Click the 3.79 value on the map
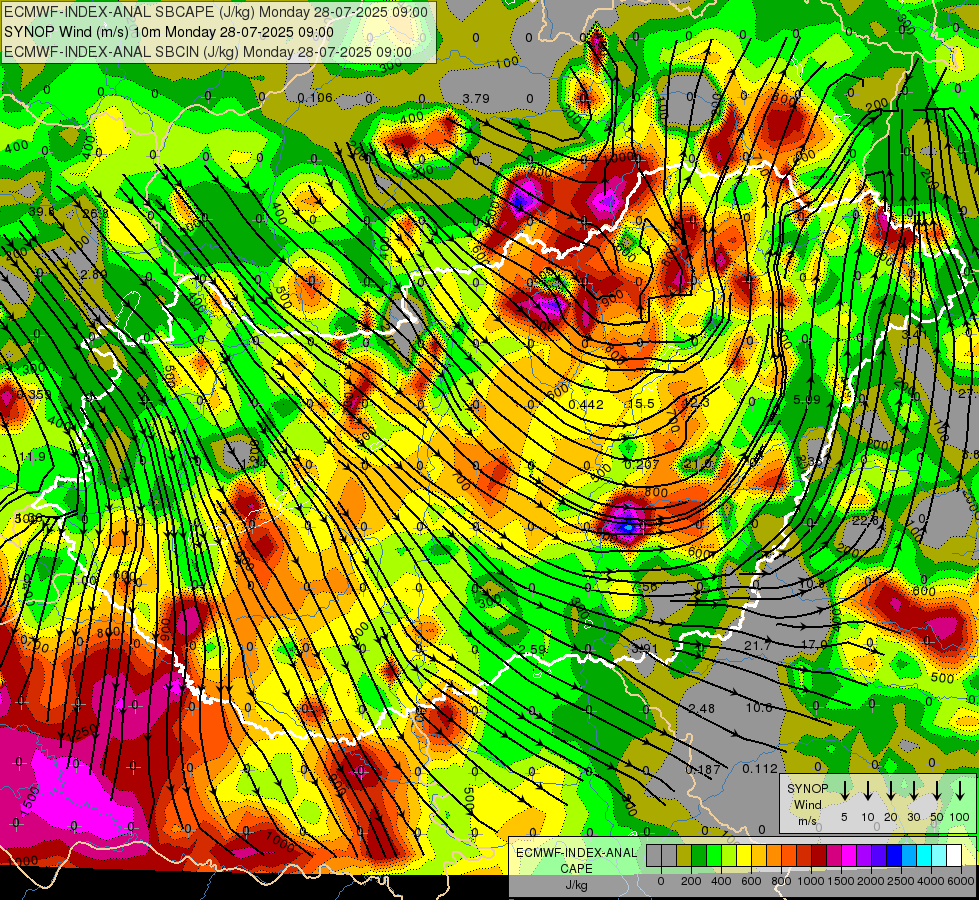Screen dimensions: 979x900 coord(476,99)
